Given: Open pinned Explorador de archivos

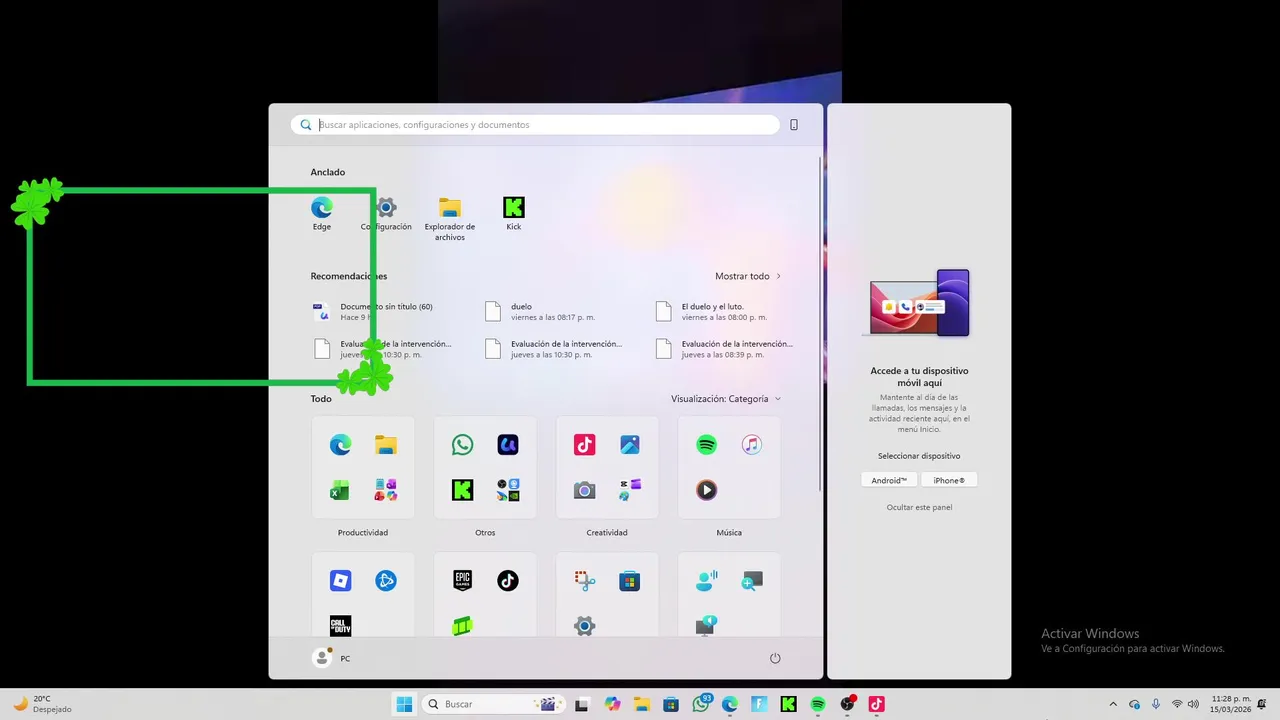Looking at the screenshot, I should tap(450, 218).
